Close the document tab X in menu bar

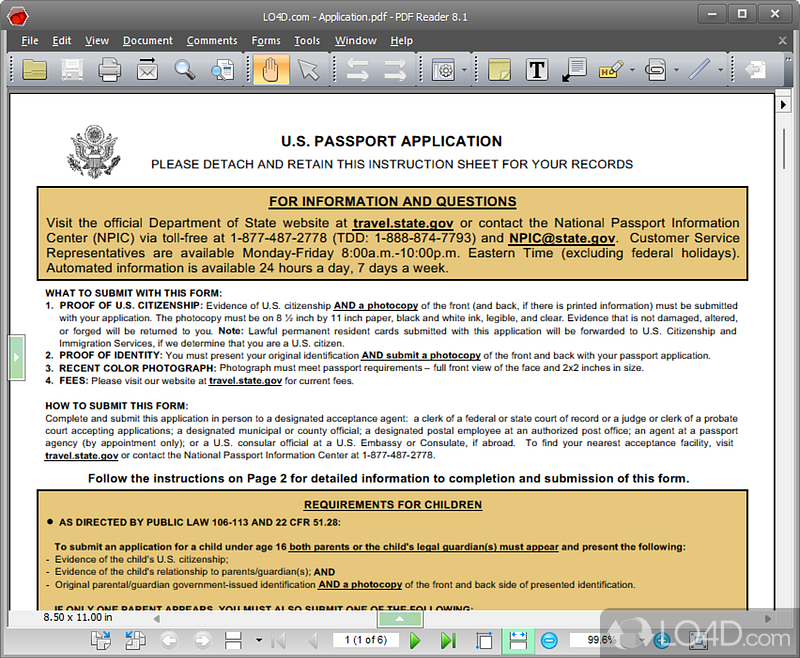(782, 40)
